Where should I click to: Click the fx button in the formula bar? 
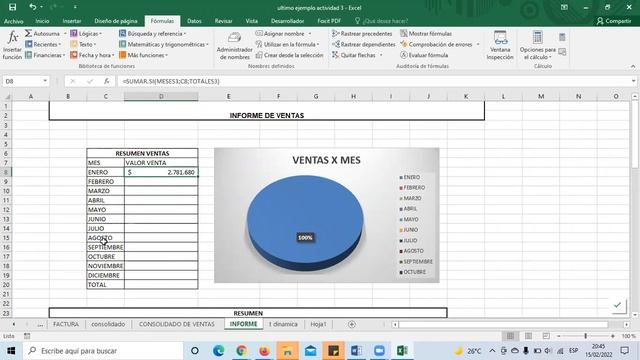coord(106,81)
